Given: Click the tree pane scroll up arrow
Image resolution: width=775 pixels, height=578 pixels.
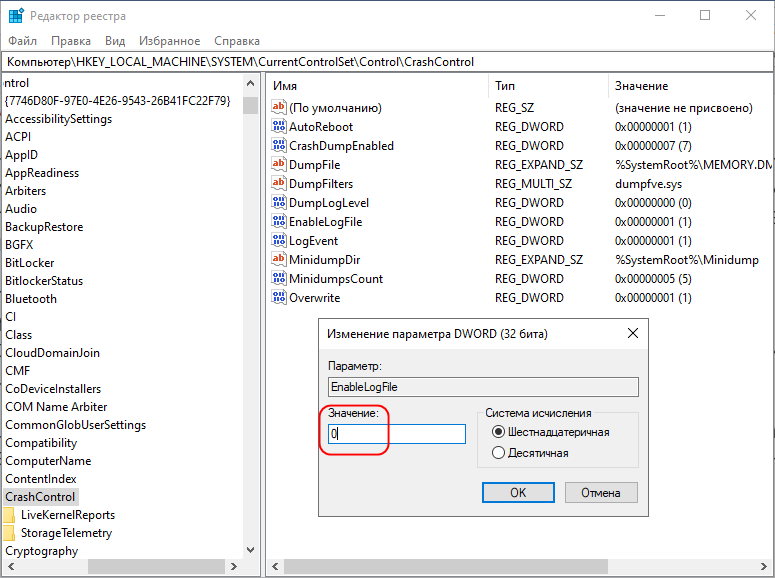Looking at the screenshot, I should 251,83.
